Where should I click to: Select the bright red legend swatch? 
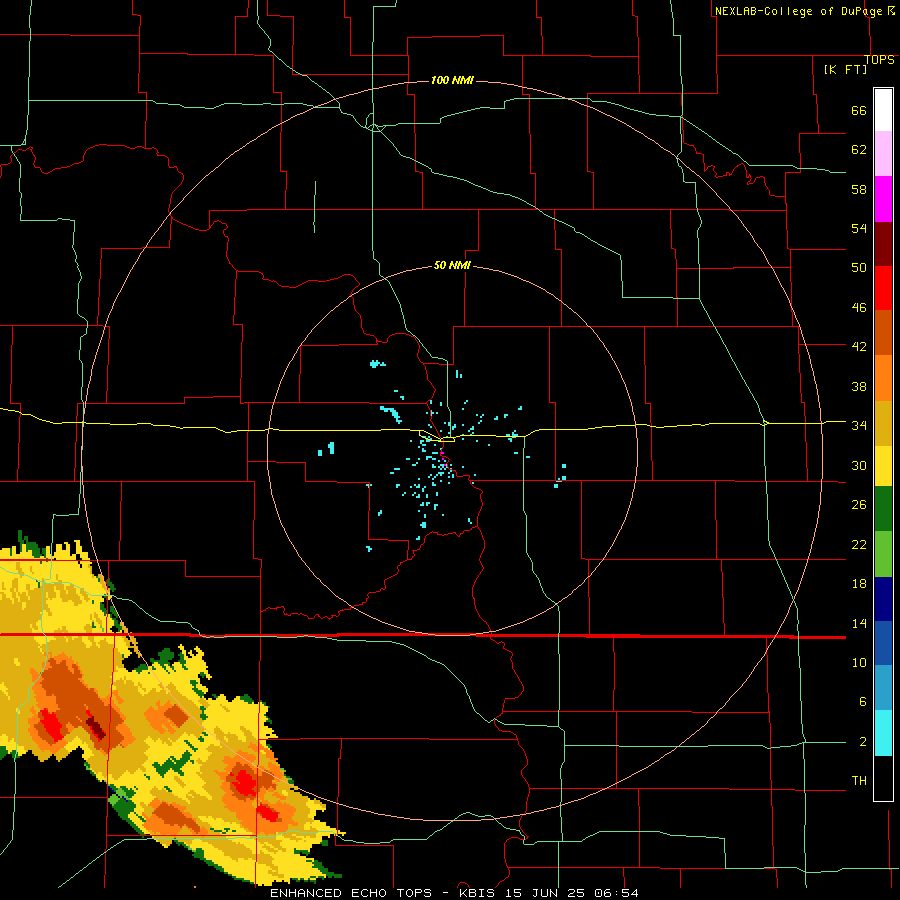pos(883,288)
